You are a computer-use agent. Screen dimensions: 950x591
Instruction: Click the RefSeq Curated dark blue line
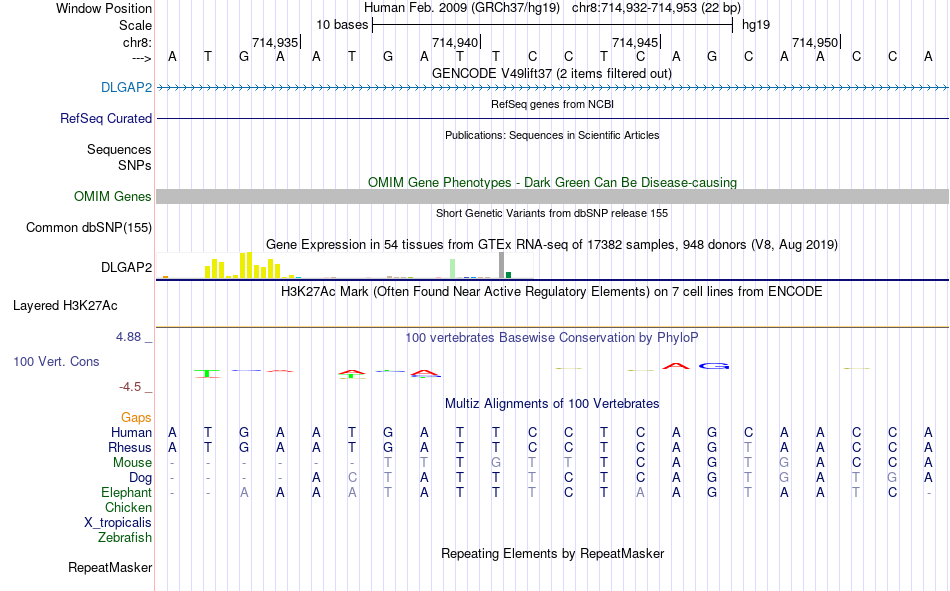[553, 118]
